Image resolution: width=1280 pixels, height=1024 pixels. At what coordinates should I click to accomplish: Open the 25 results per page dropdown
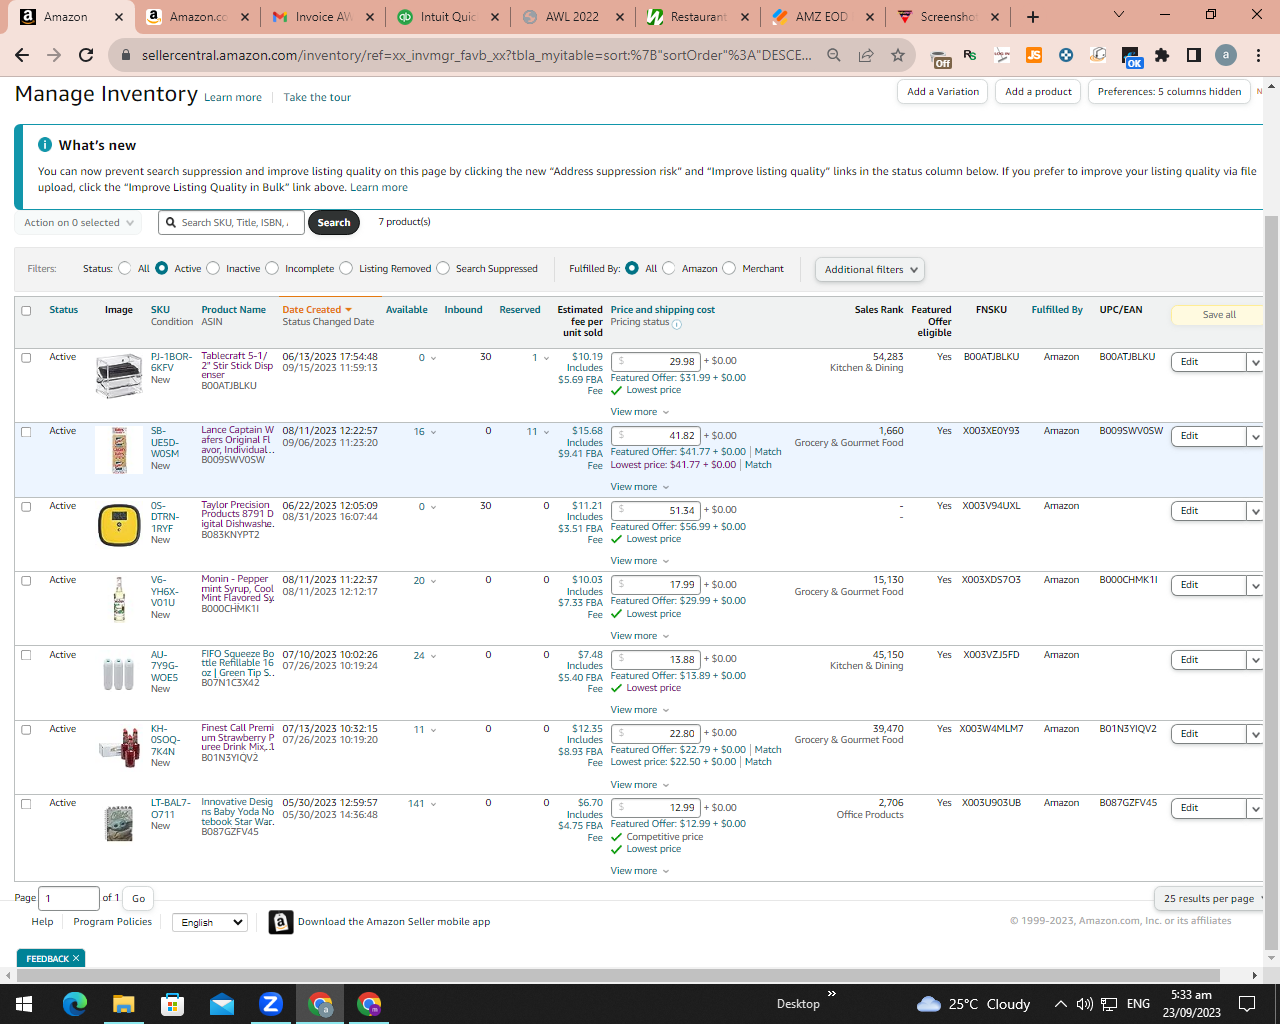tap(1208, 898)
